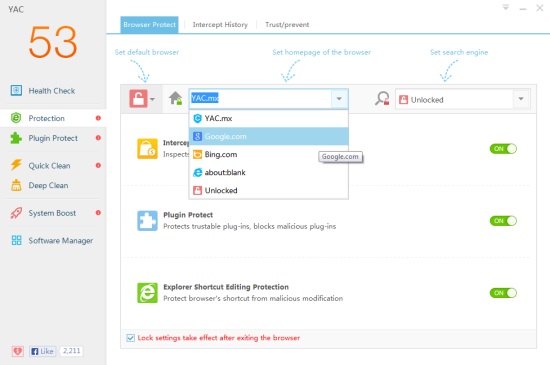Open Software Manager from sidebar

(x=60, y=241)
